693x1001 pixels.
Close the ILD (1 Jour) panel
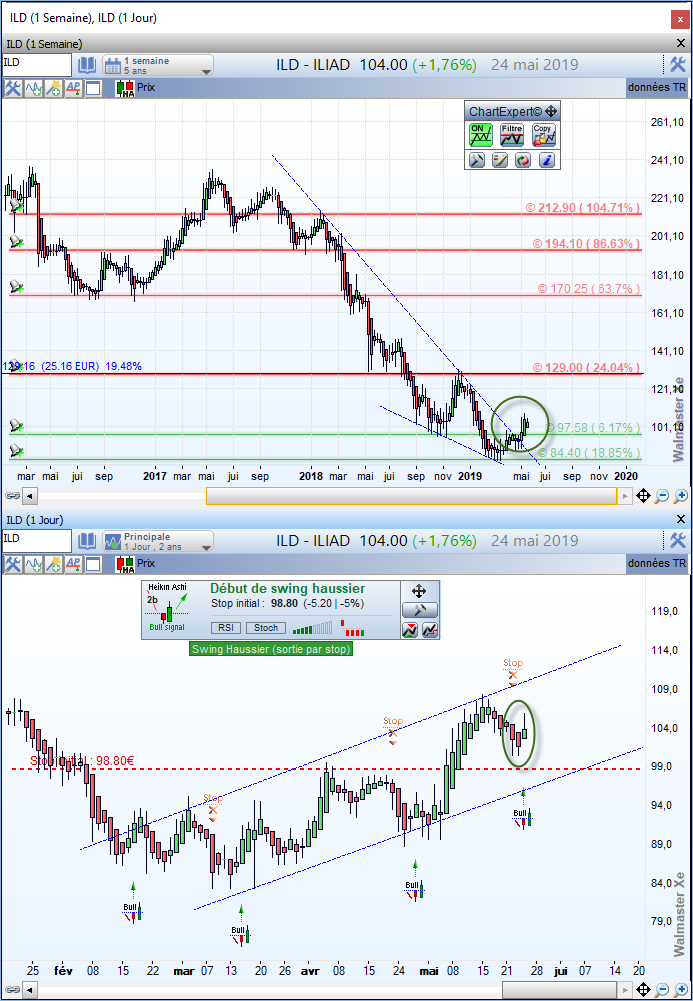tap(680, 520)
